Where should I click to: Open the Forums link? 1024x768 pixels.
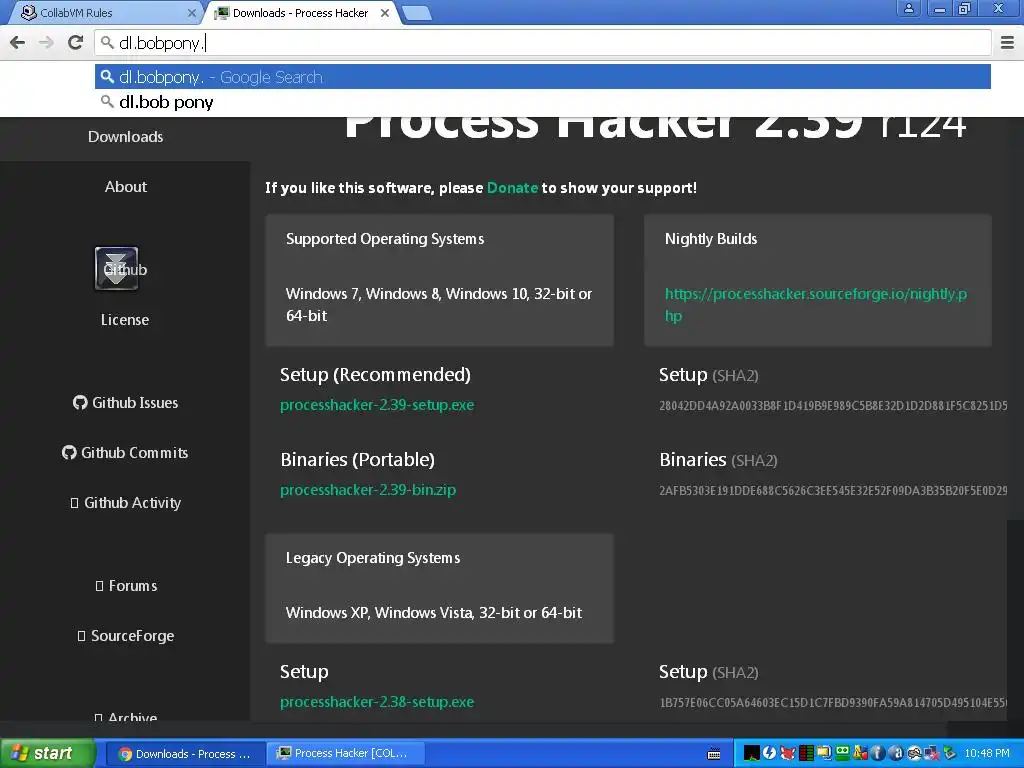[126, 586]
